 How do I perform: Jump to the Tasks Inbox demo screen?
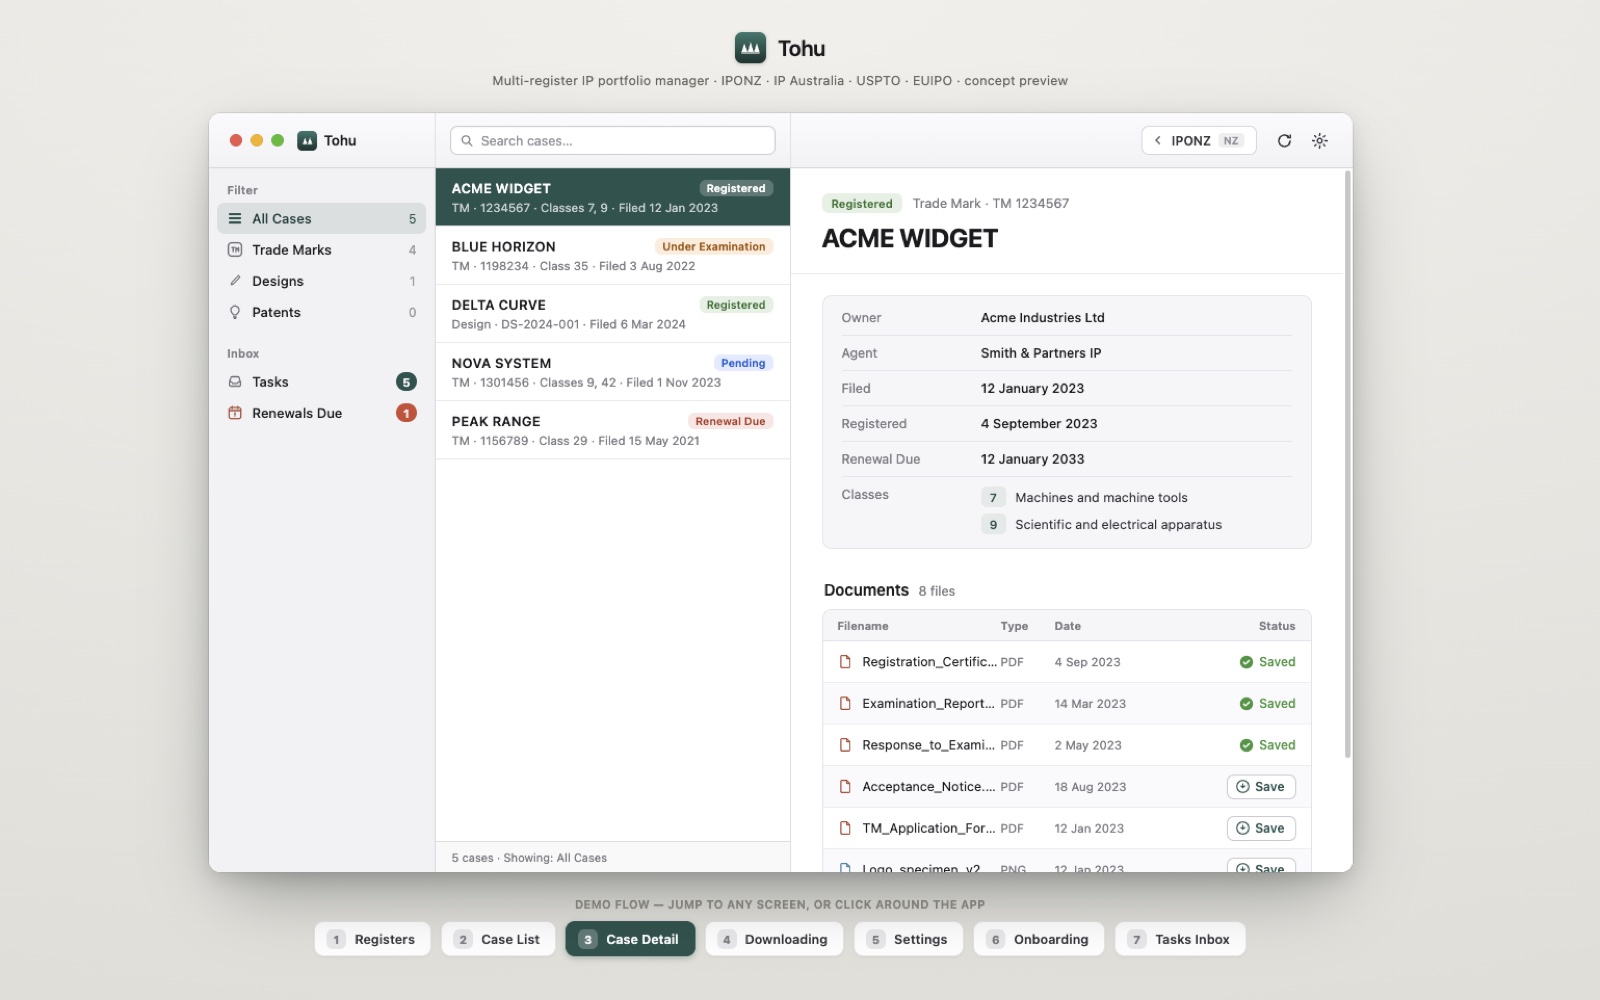1180,939
